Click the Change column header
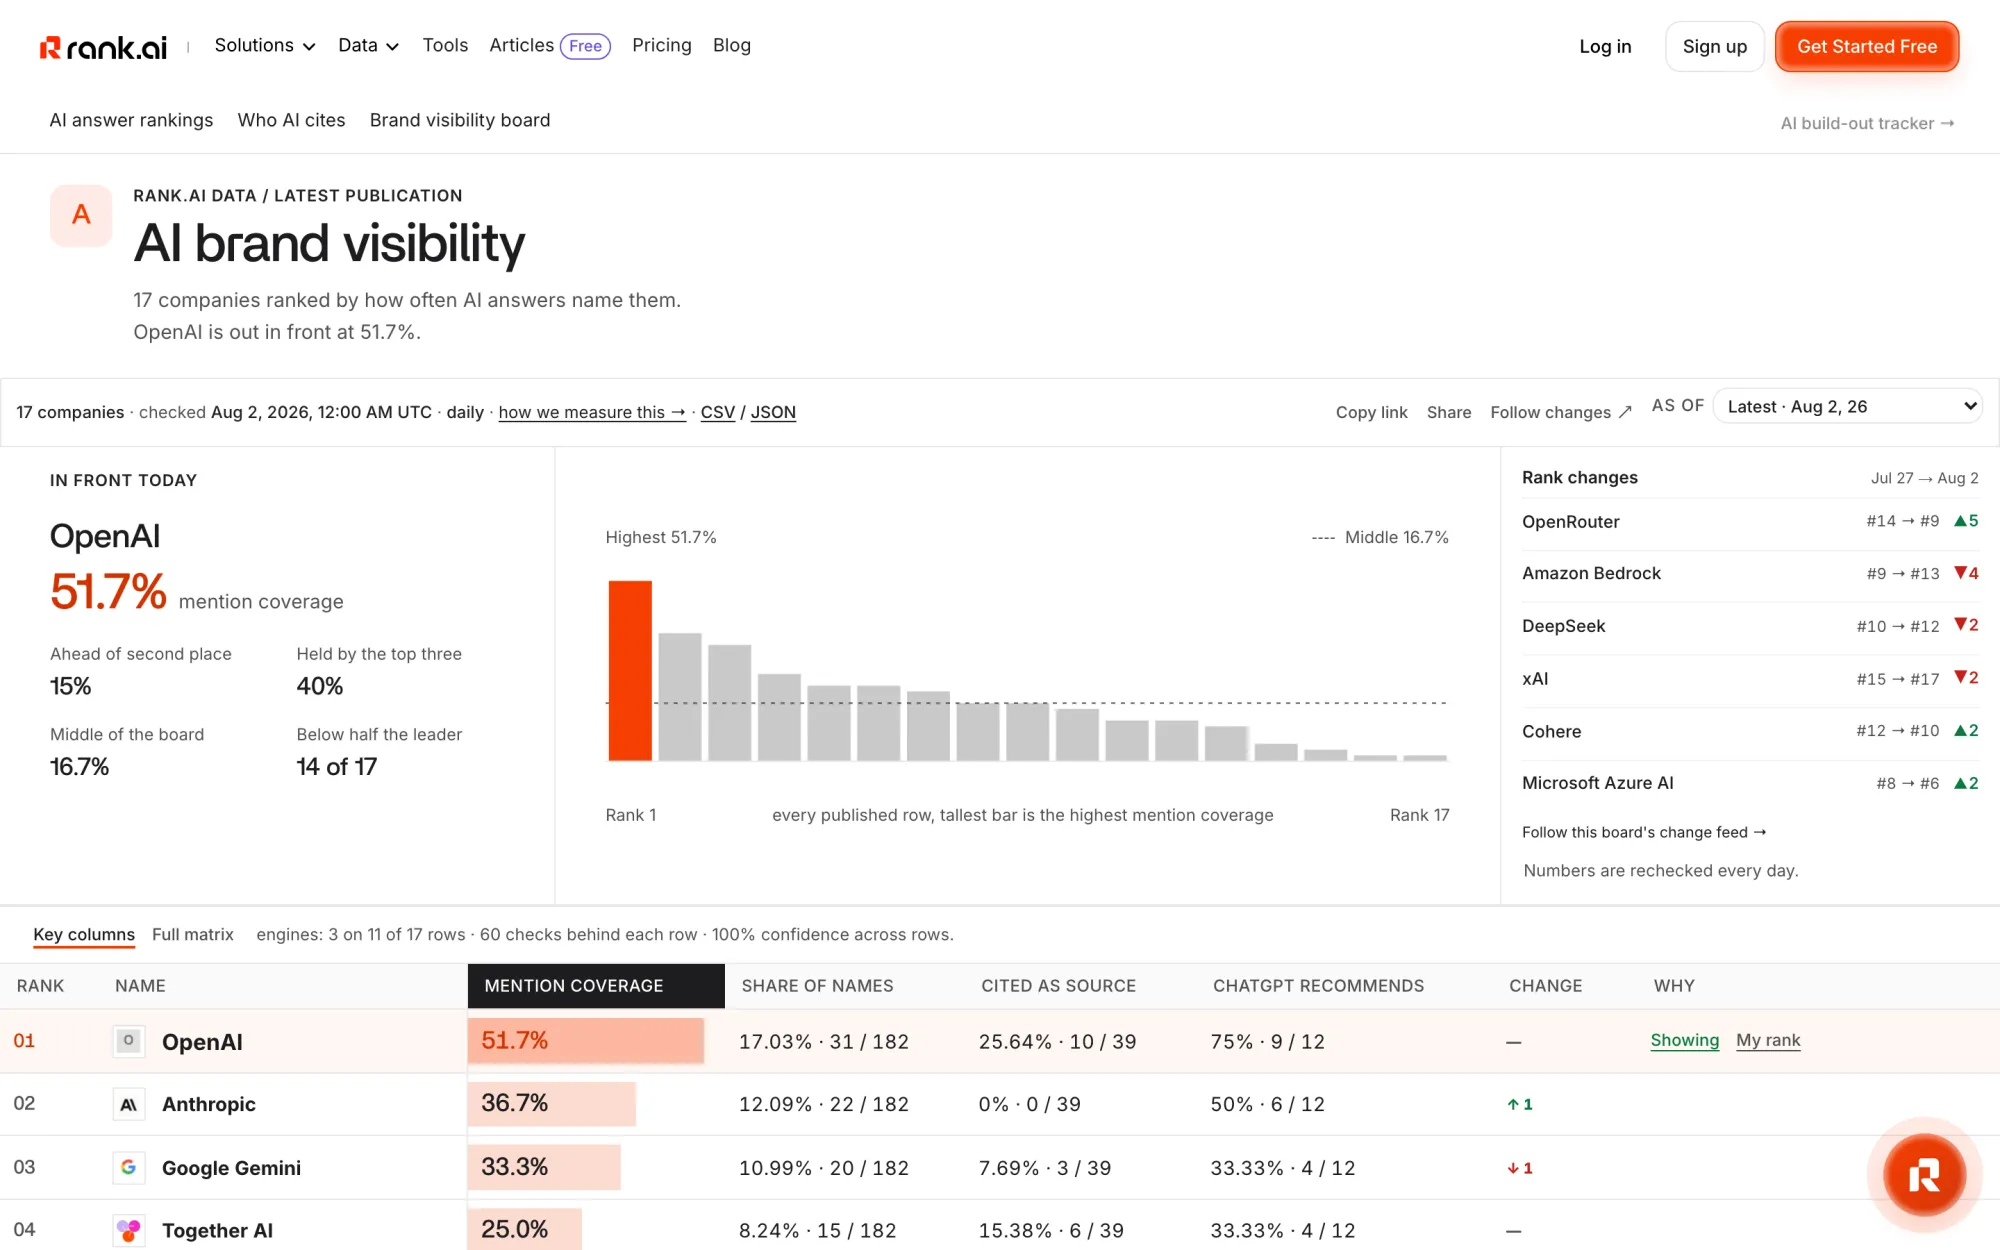Viewport: 2000px width, 1250px height. [1545, 986]
